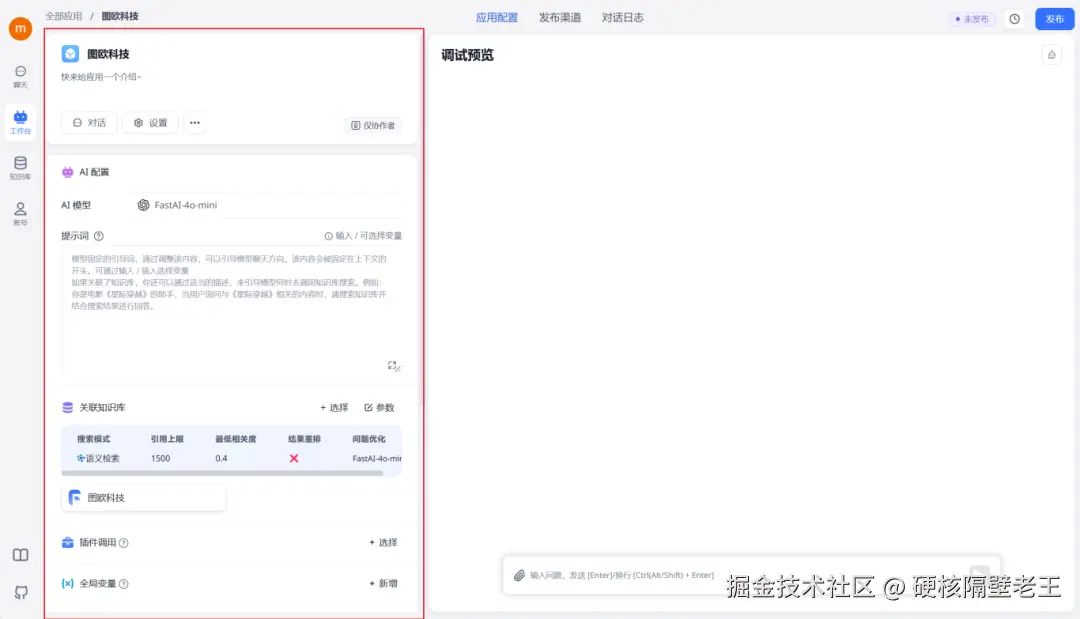This screenshot has width=1080, height=619.
Task: Go to the 聊天 chat sidebar icon
Action: [x=21, y=76]
